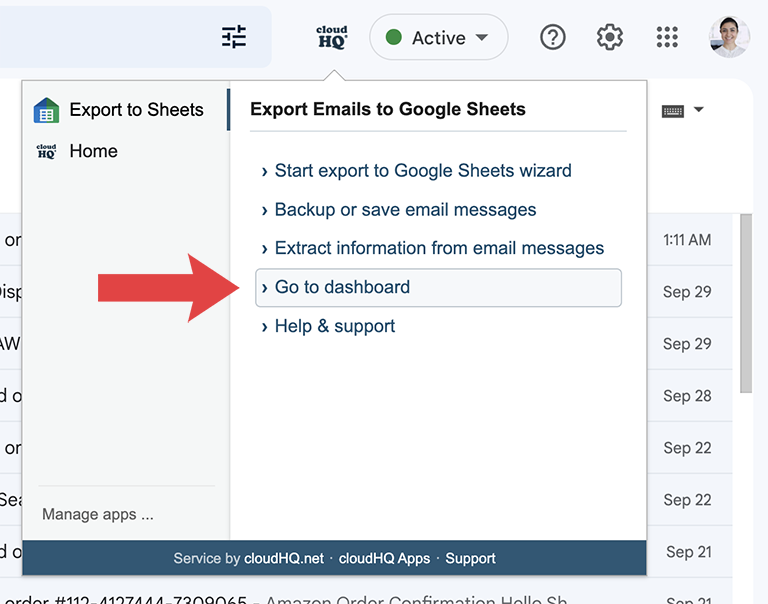Click the 1:11 AM email timestamp
Screen dimensions: 768x604
pyautogui.click(x=687, y=240)
